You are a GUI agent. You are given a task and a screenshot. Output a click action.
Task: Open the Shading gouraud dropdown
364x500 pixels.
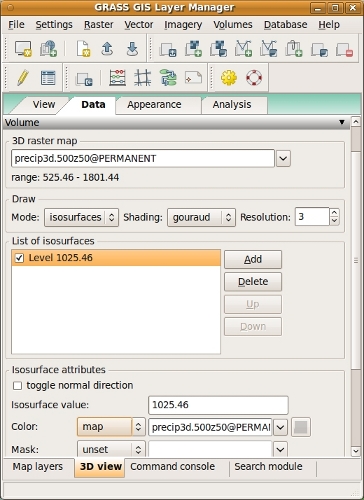201,217
